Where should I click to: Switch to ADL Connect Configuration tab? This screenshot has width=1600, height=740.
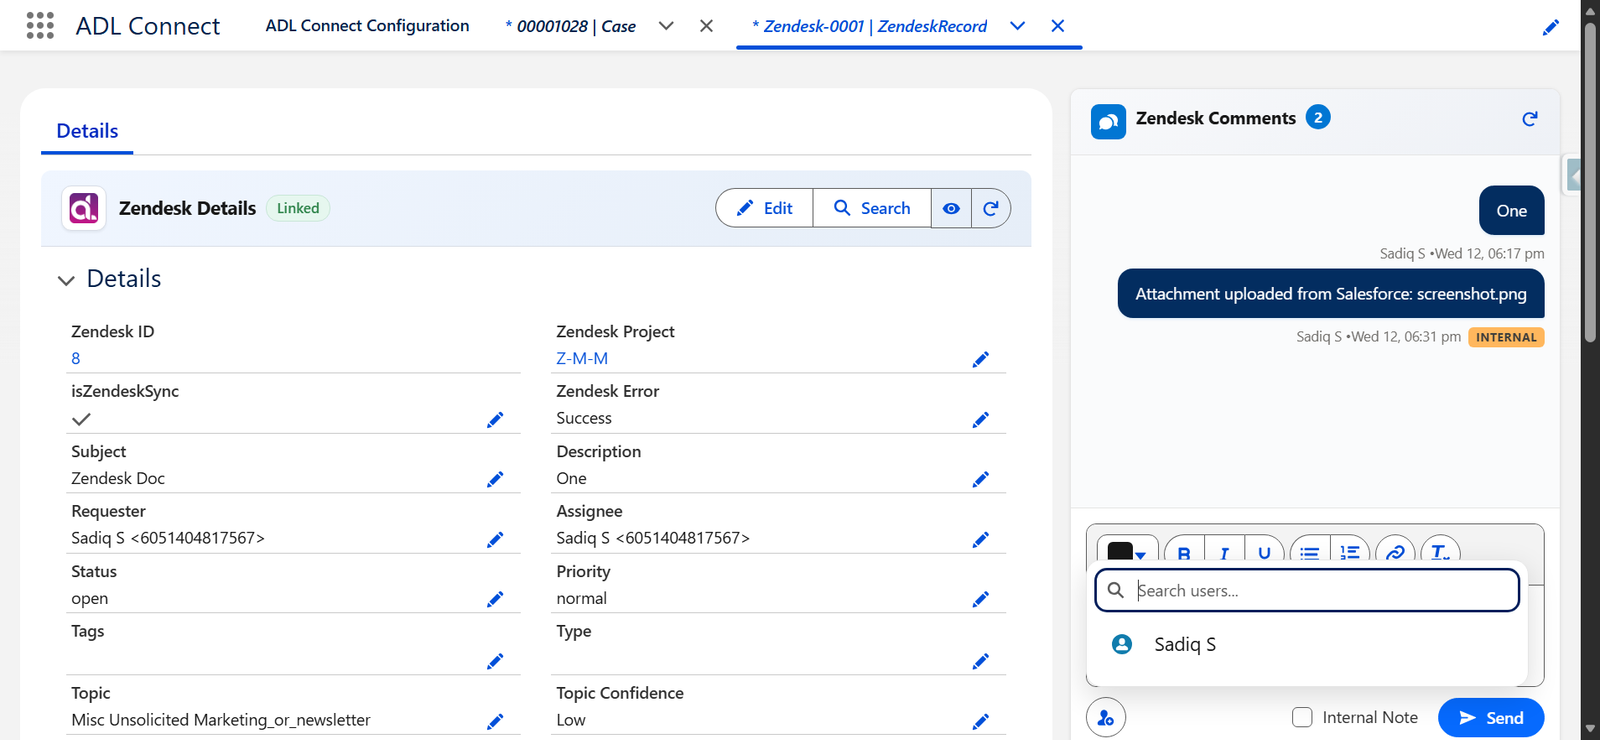point(367,26)
